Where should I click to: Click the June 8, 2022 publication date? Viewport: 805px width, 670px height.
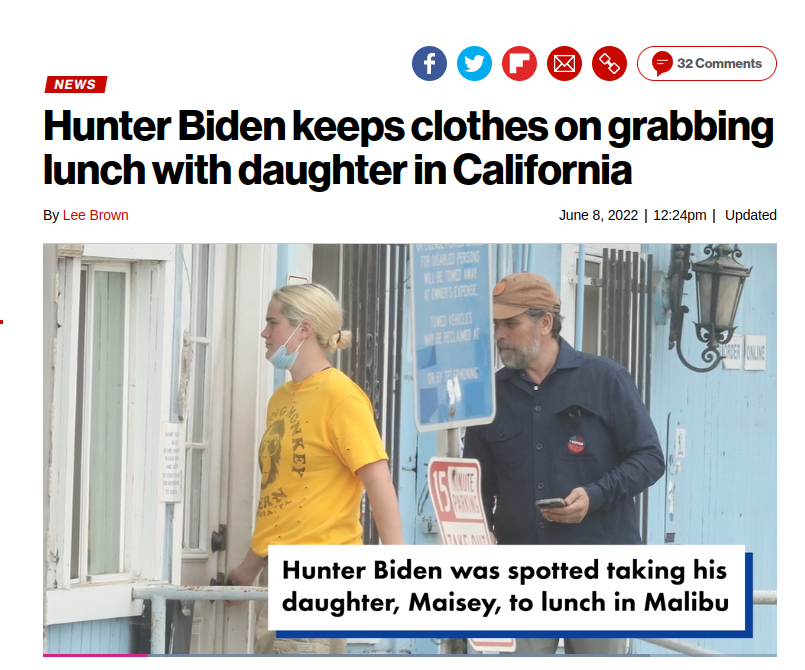[598, 215]
